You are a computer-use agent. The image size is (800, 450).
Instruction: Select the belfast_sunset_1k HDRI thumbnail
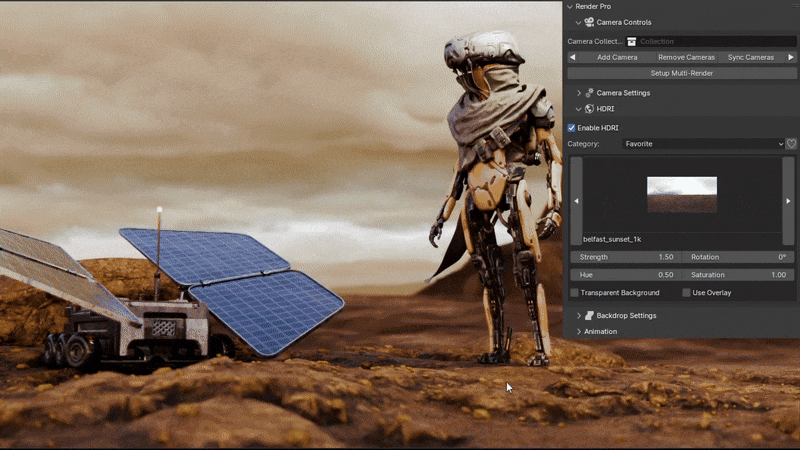tap(682, 194)
